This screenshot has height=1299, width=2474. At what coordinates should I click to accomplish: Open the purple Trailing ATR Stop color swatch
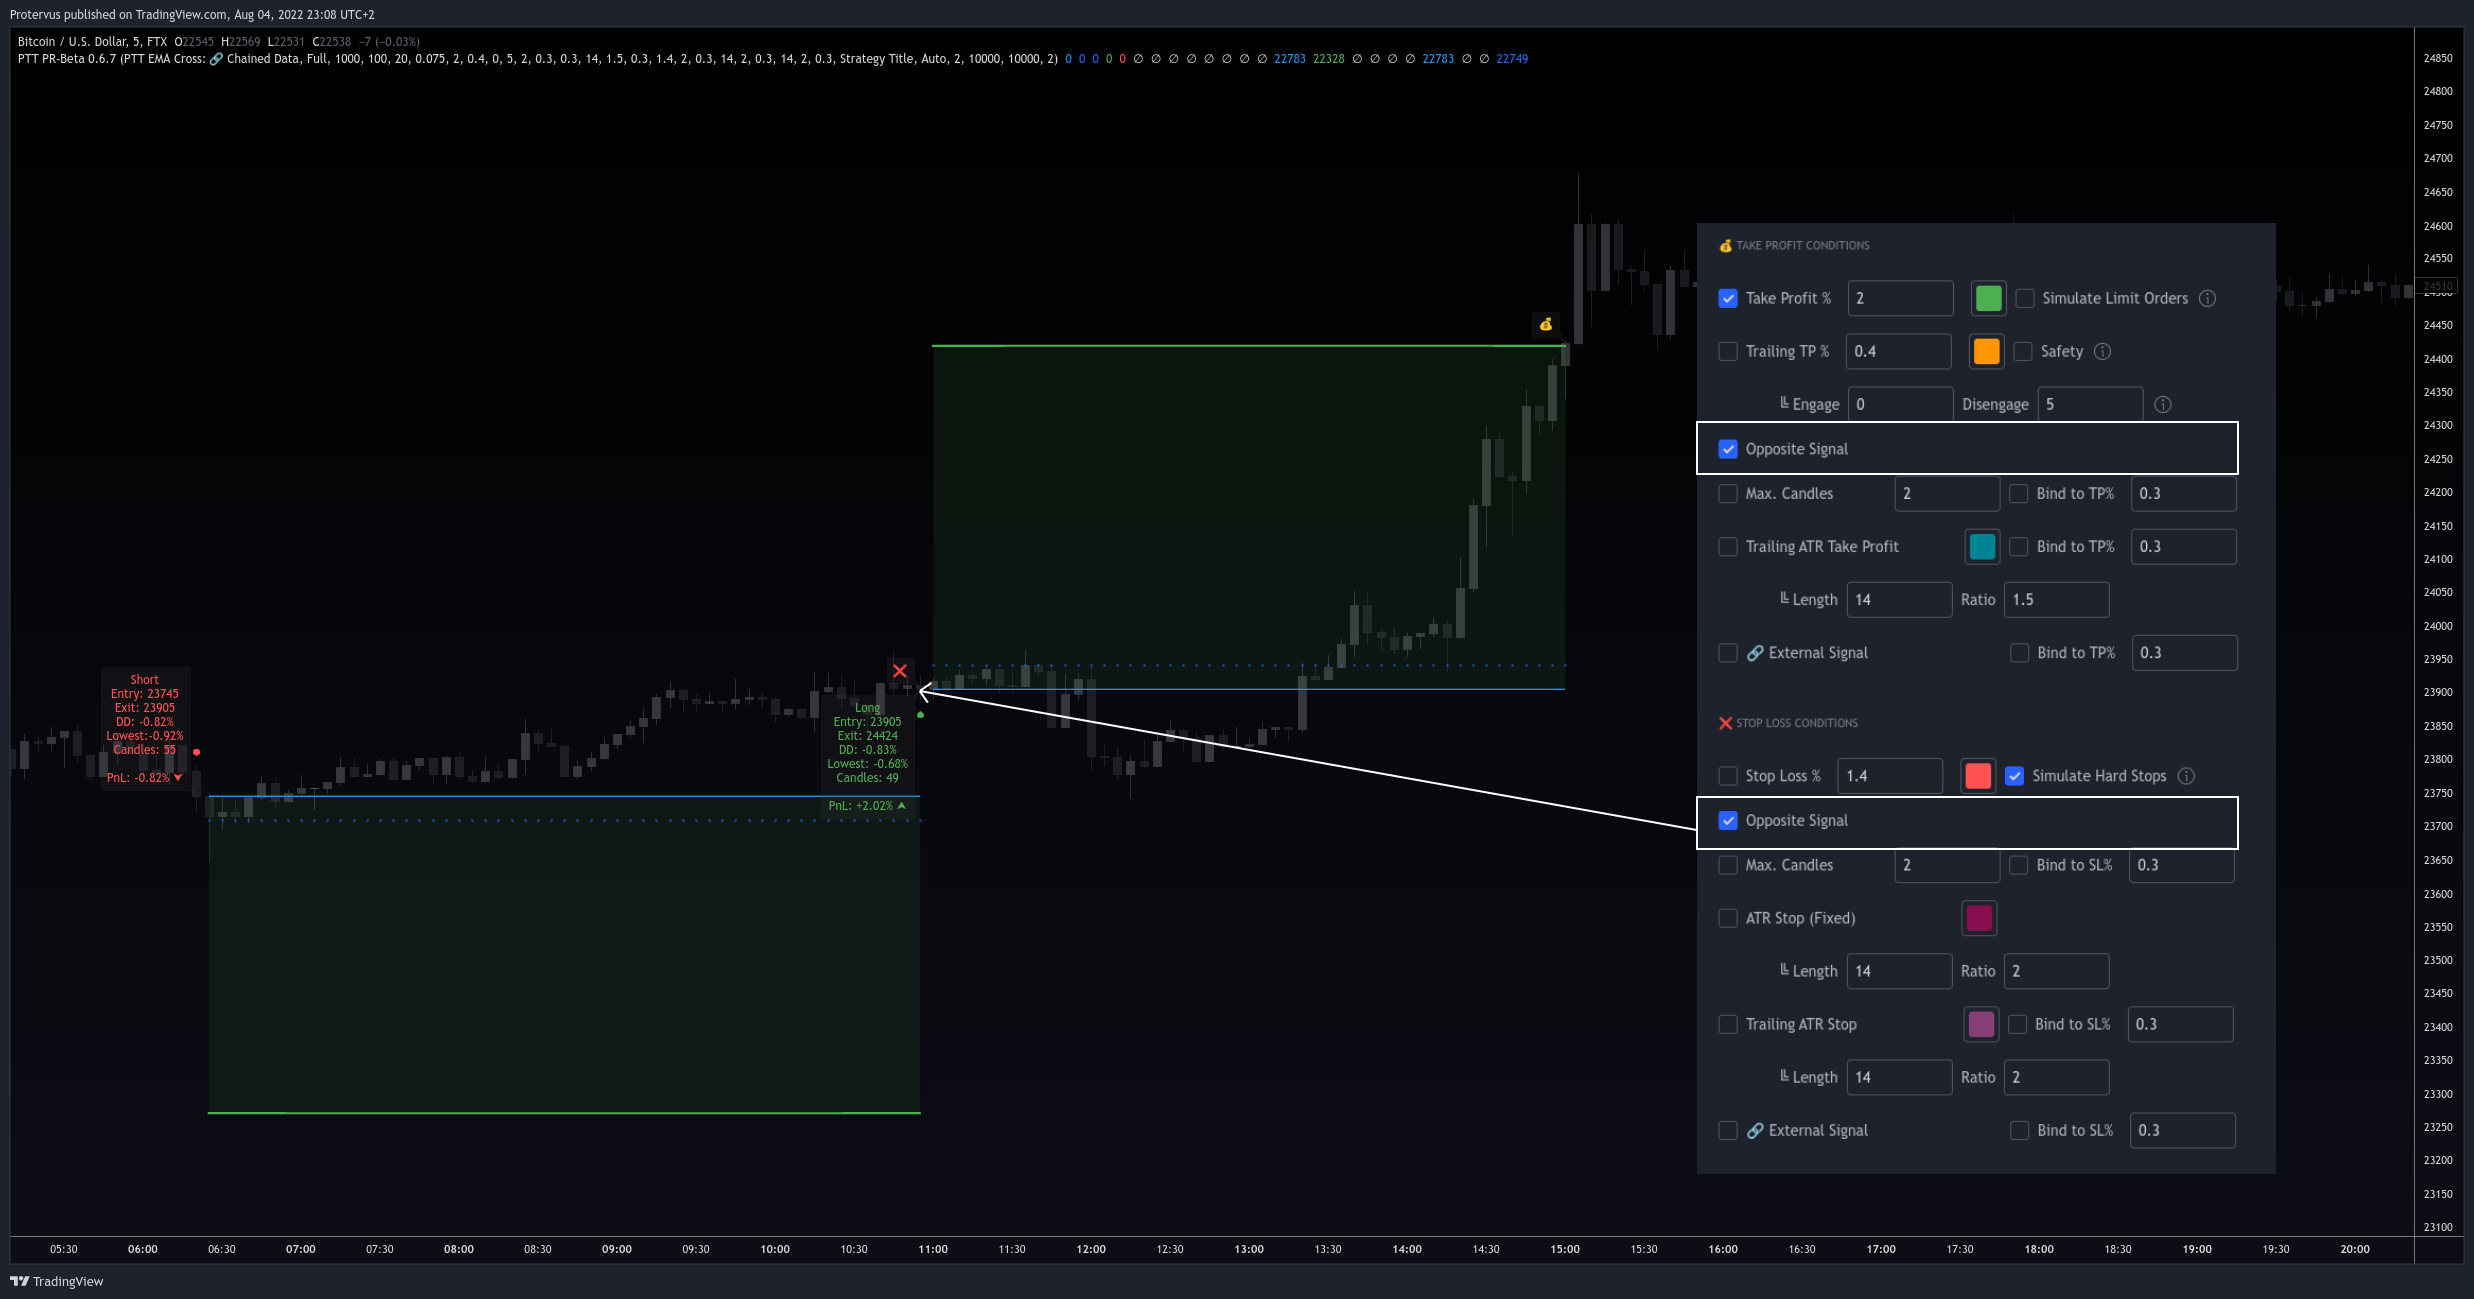tap(1981, 1024)
